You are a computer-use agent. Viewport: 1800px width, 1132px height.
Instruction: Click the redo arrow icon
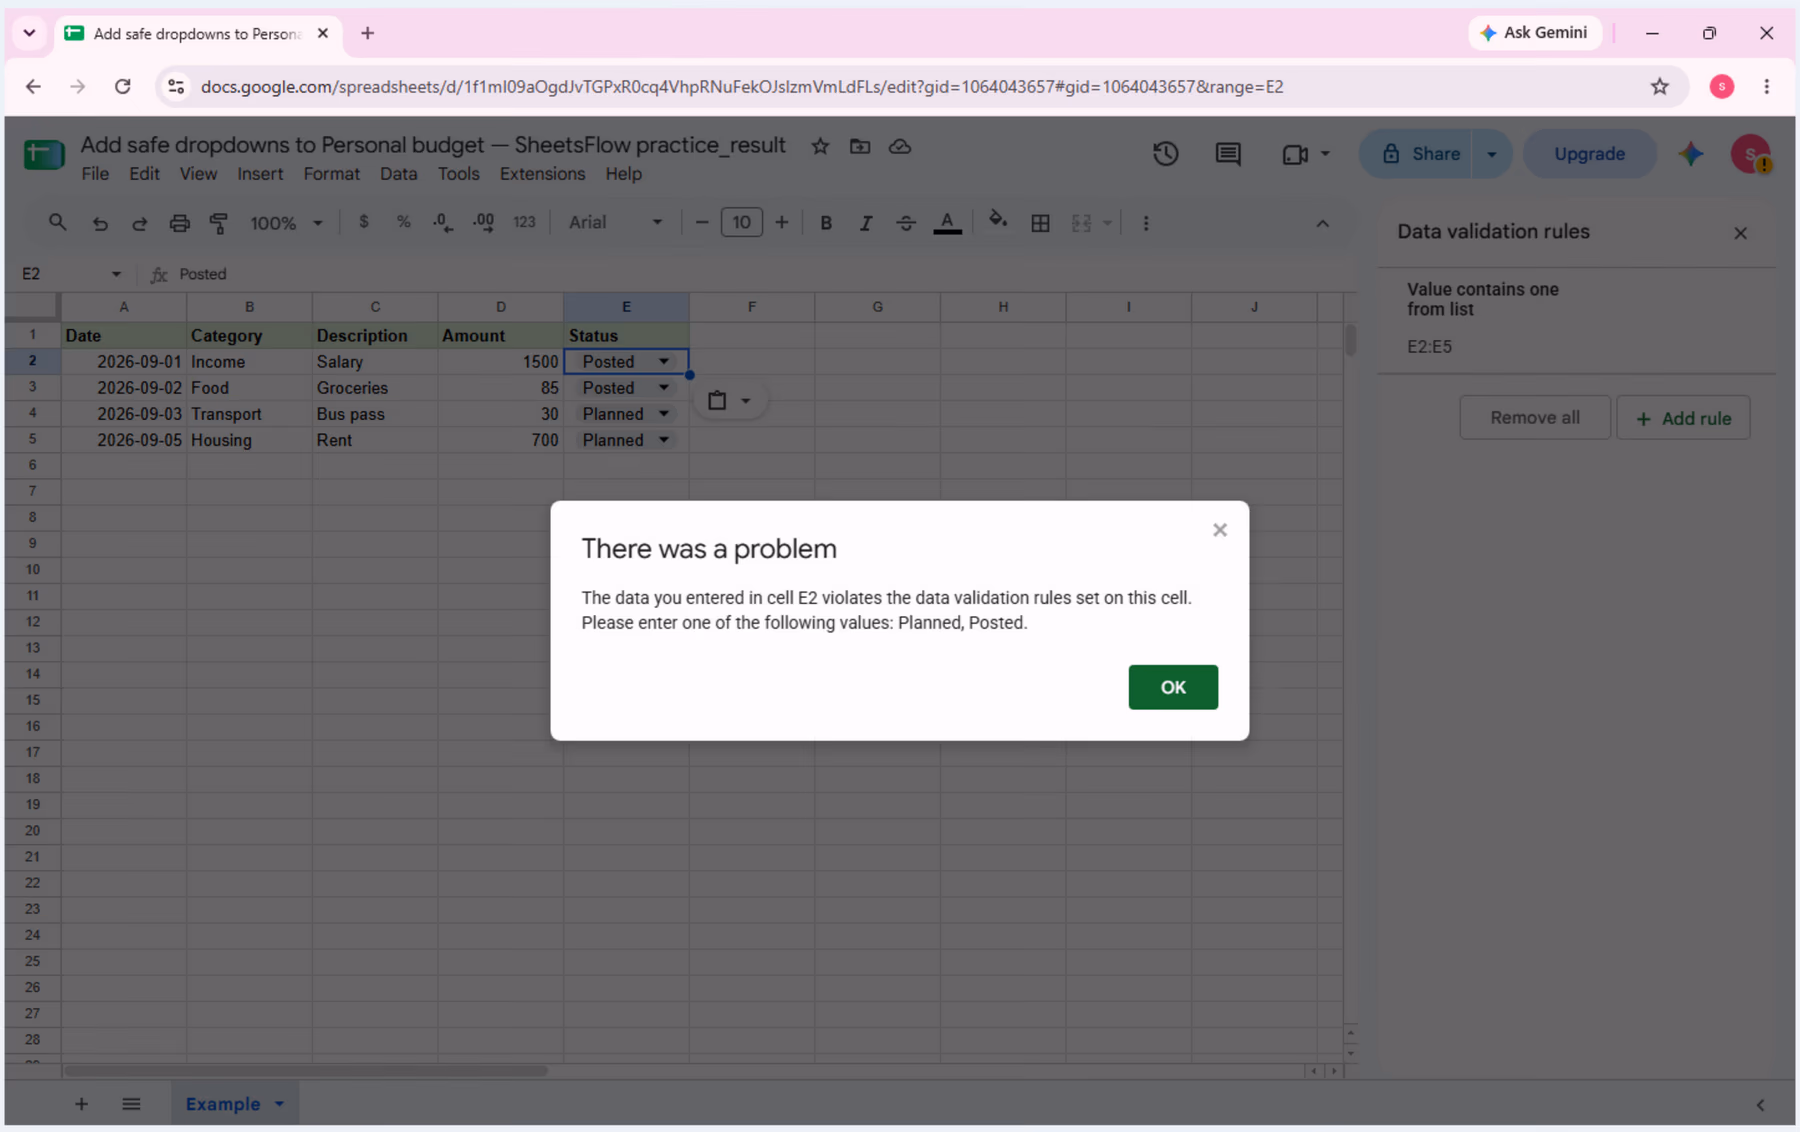tap(140, 223)
